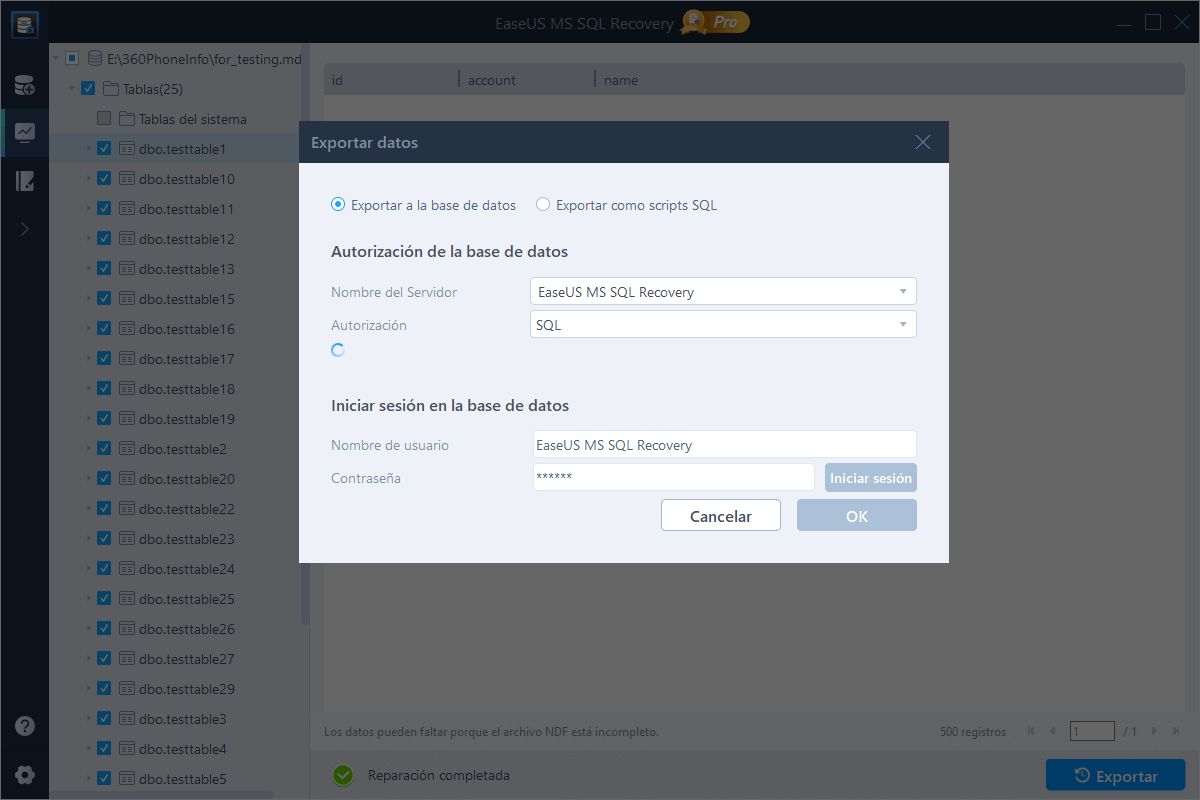Click the account column header
Viewport: 1200px width, 800px height.
point(527,79)
